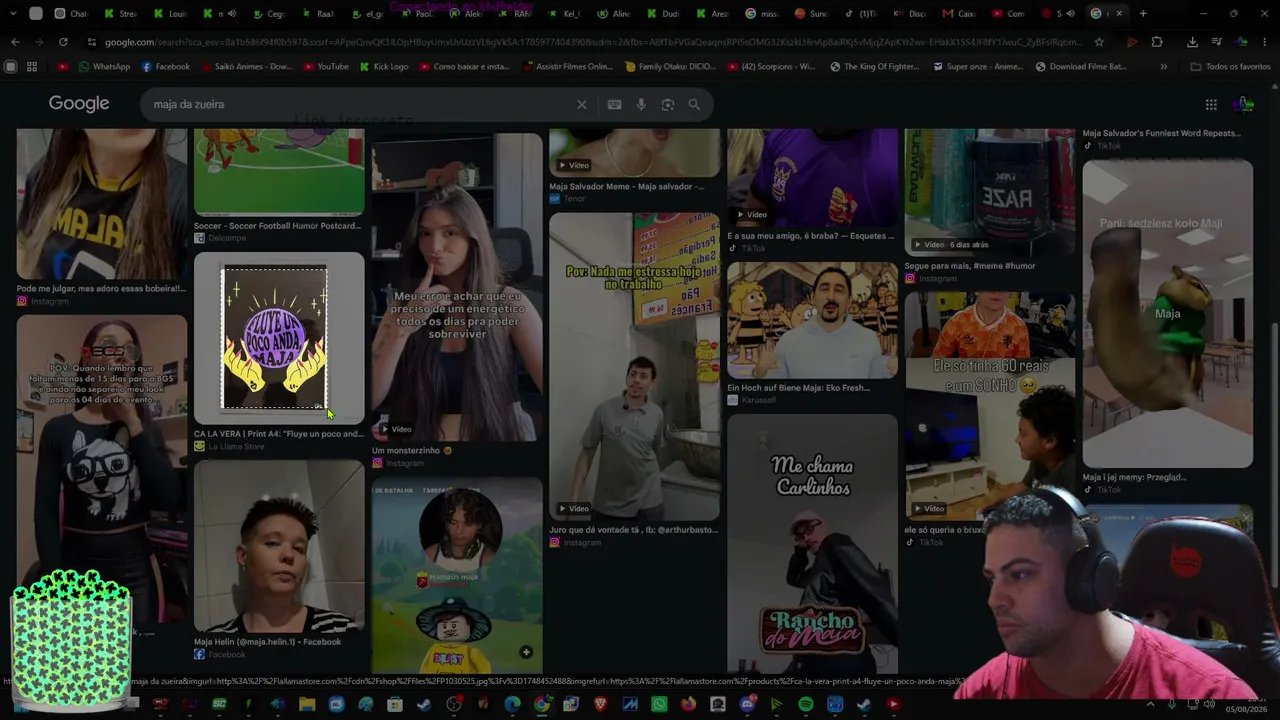
Task: Open the Fluye un poco anda maja print image
Action: click(x=279, y=338)
